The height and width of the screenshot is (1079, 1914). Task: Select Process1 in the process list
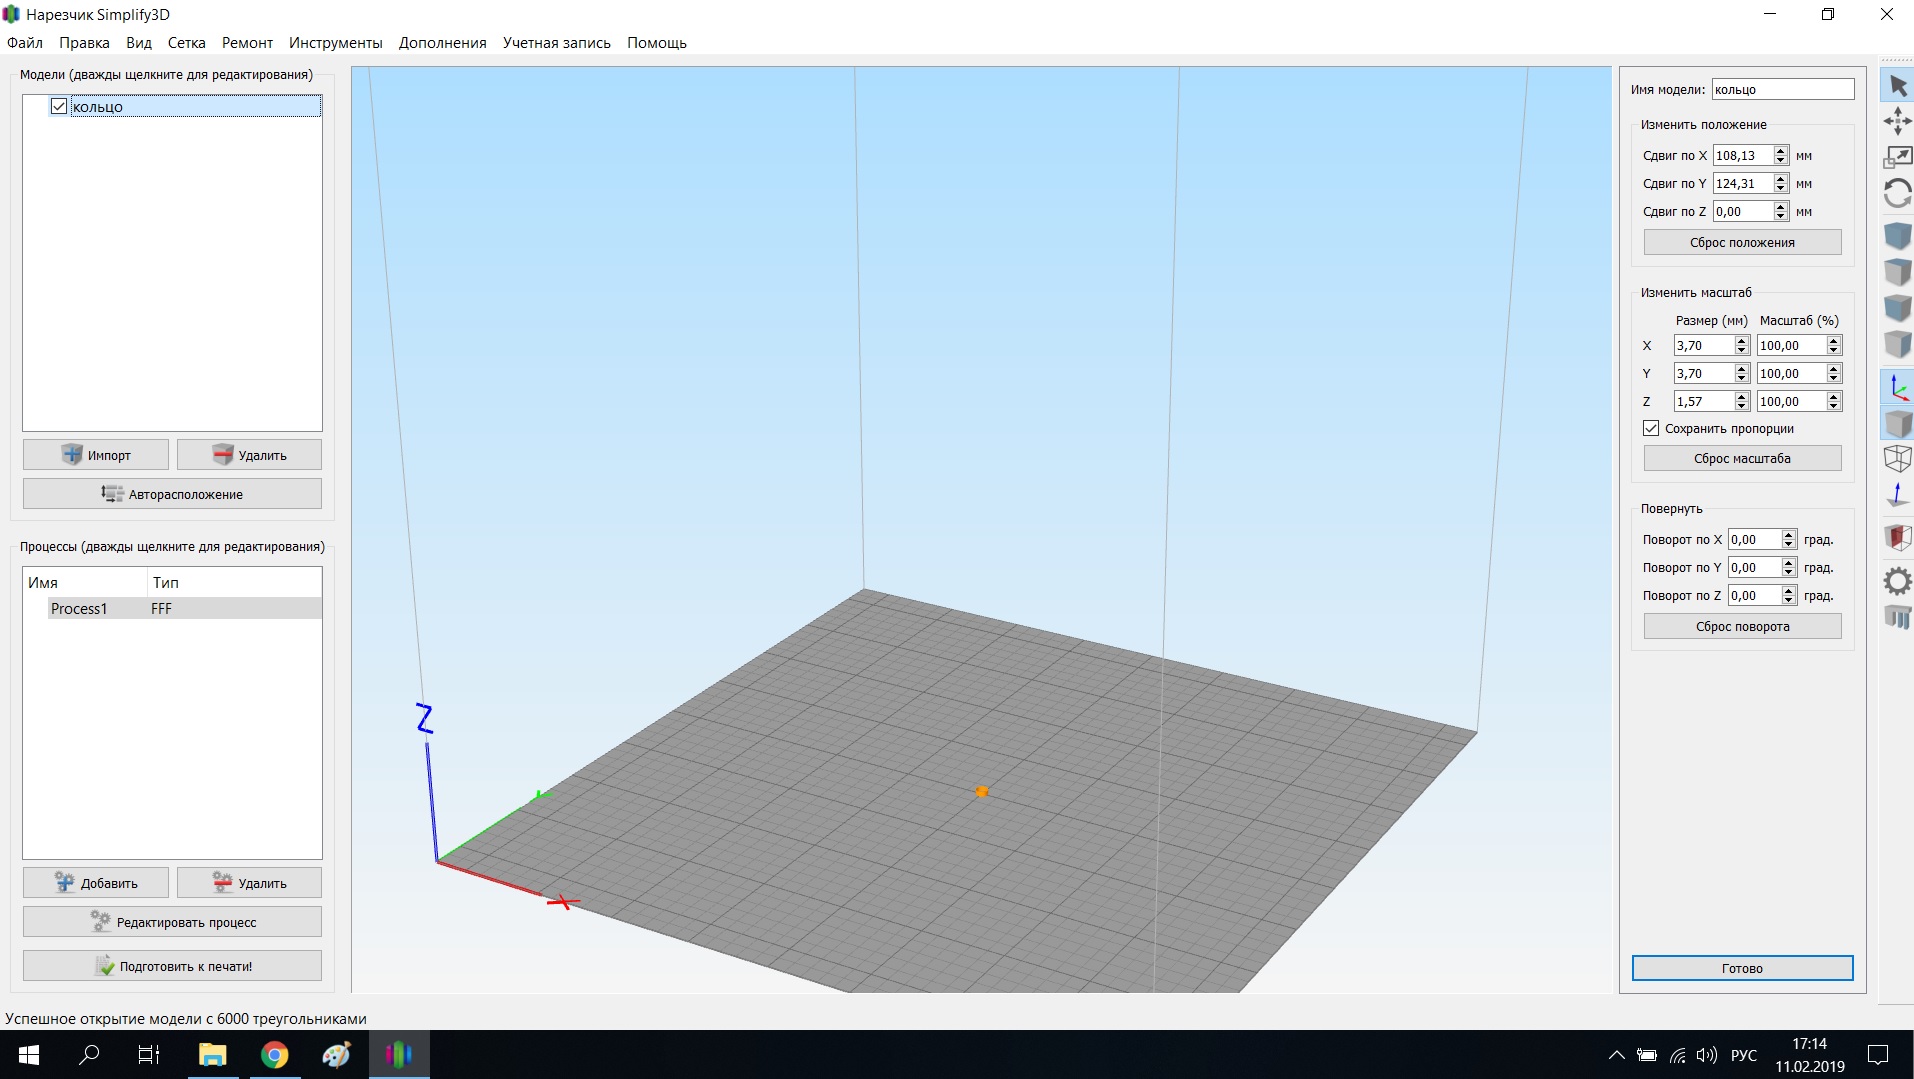tap(79, 609)
